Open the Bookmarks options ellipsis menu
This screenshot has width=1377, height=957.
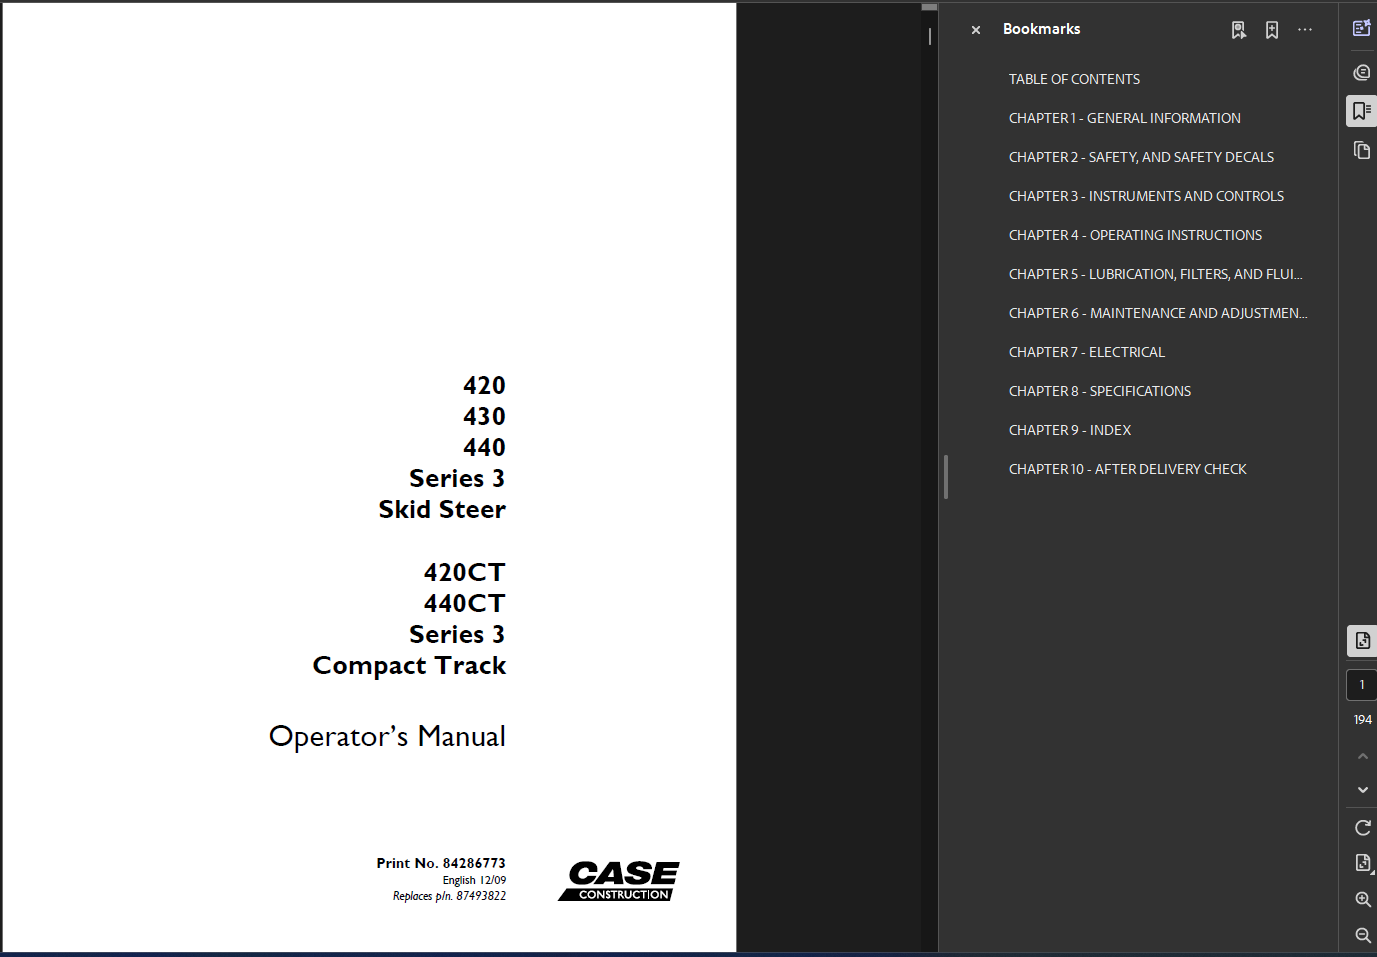(x=1305, y=30)
